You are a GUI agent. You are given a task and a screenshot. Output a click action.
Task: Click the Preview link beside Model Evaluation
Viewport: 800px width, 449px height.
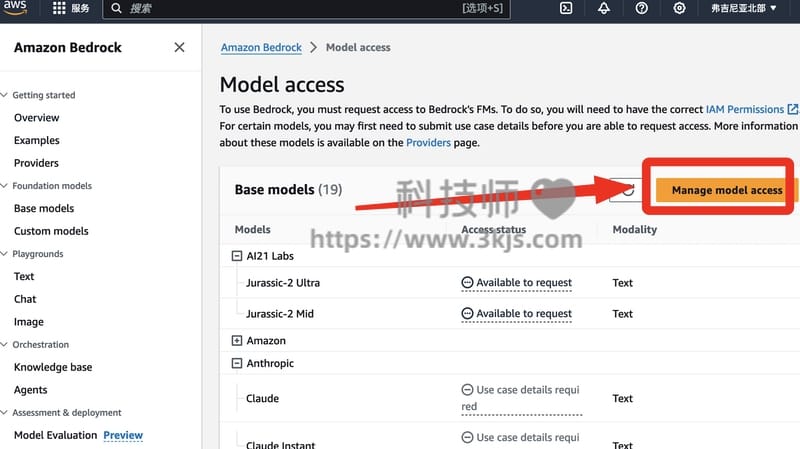click(123, 435)
